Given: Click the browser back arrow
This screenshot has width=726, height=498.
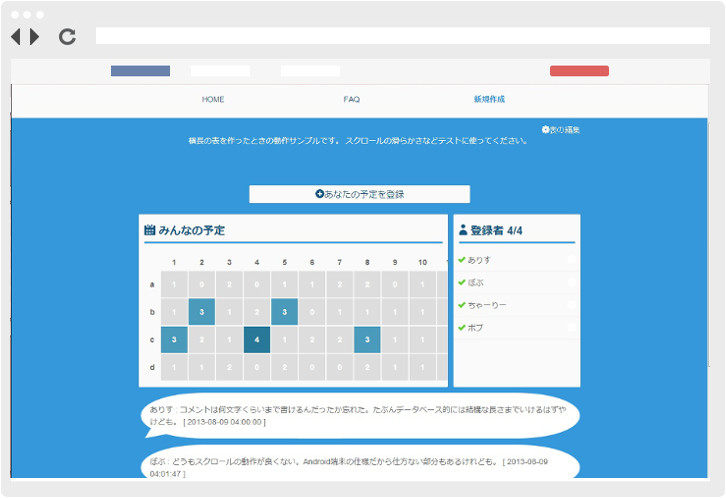Looking at the screenshot, I should click(16, 37).
